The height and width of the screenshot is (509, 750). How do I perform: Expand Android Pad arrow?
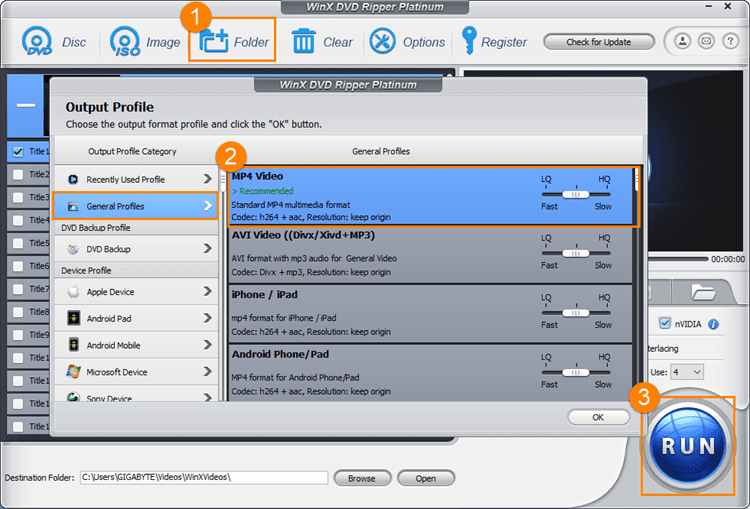(x=208, y=318)
